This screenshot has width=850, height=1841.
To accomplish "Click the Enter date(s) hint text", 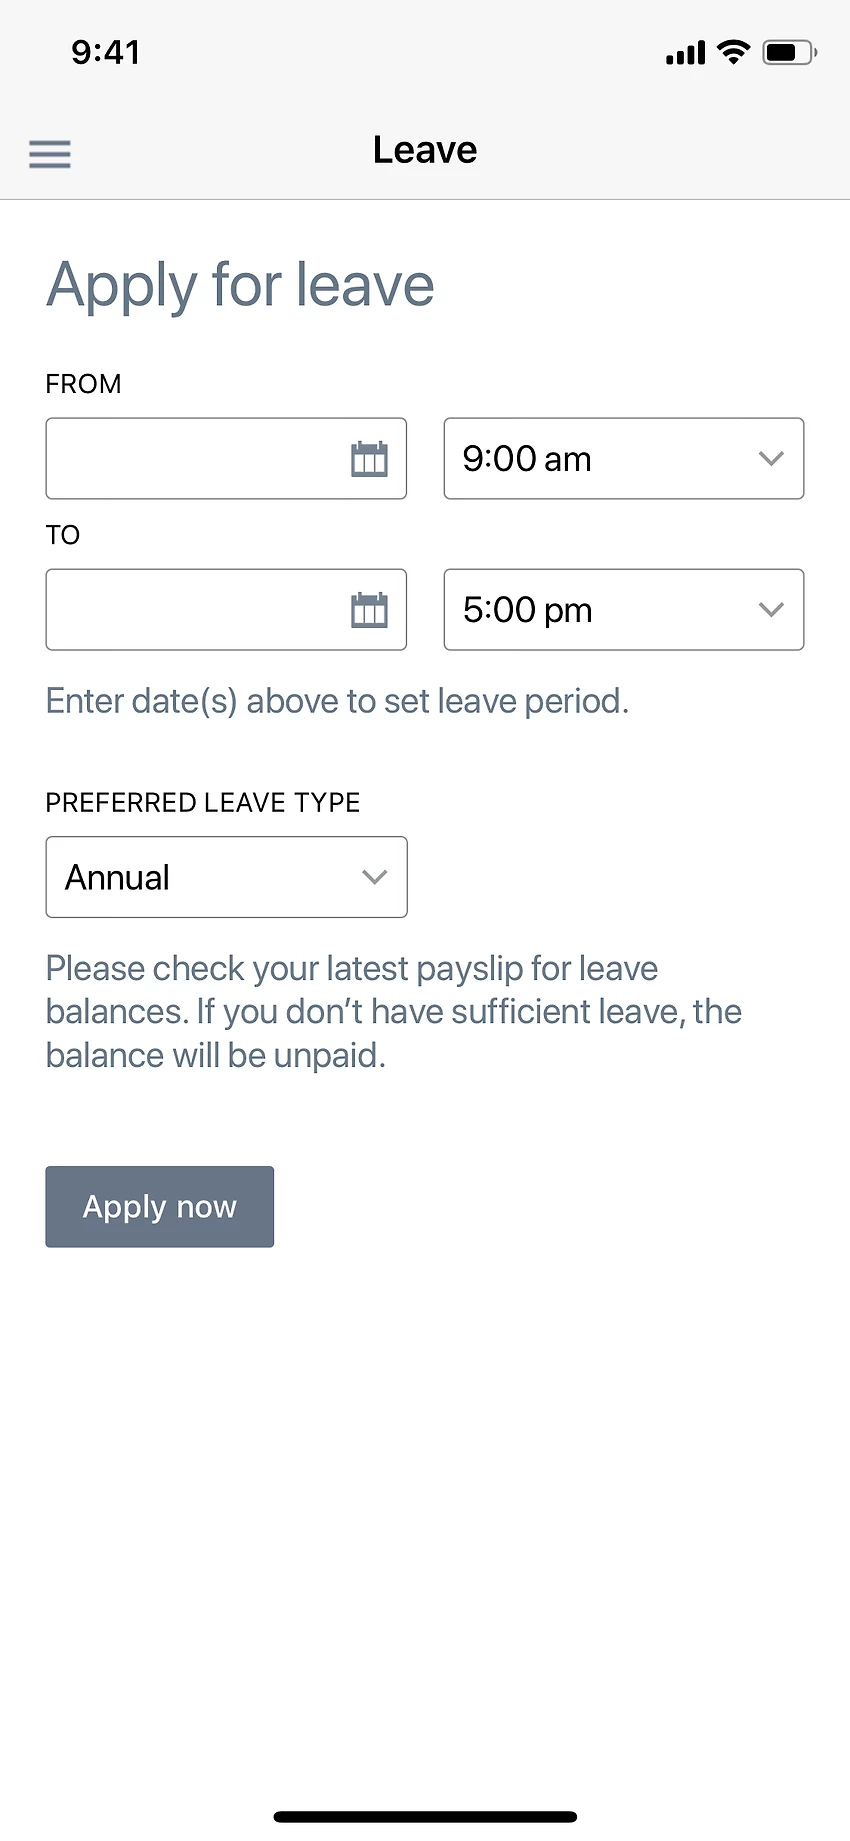I will 337,701.
